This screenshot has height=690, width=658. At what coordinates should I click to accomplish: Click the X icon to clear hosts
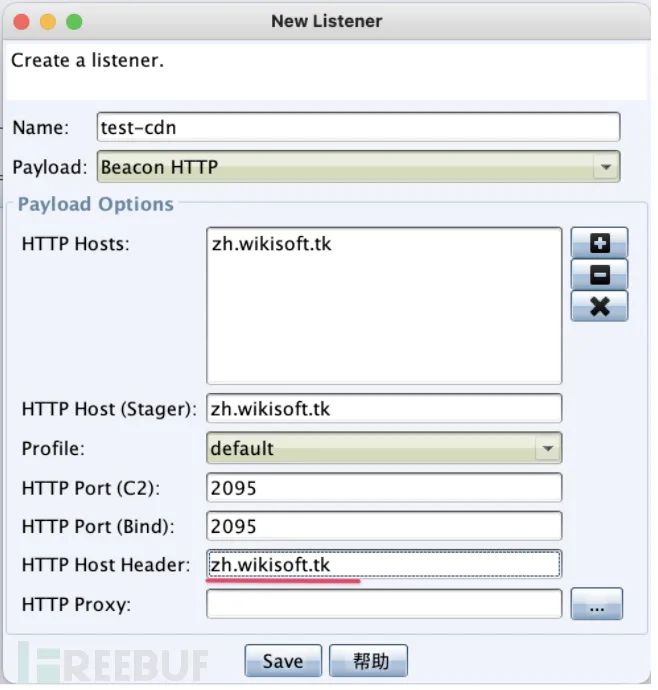pyautogui.click(x=599, y=306)
